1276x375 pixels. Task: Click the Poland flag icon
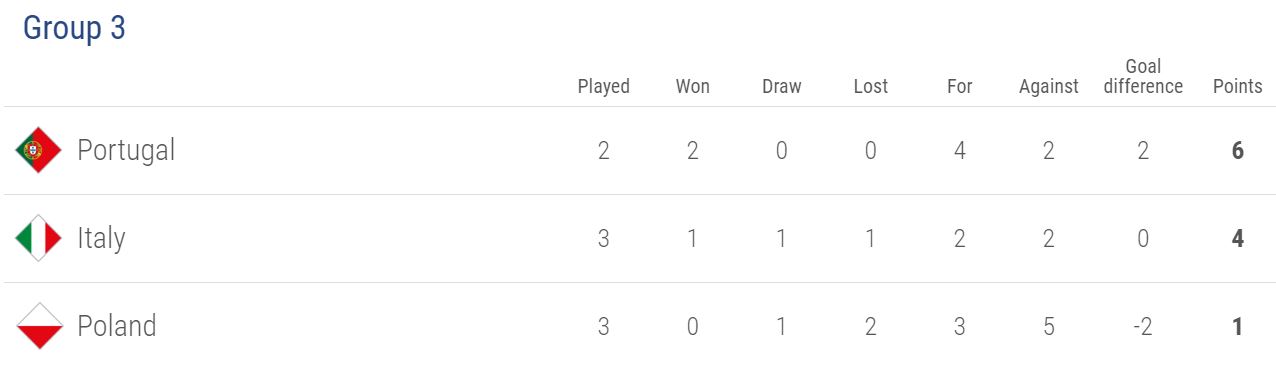coord(39,326)
